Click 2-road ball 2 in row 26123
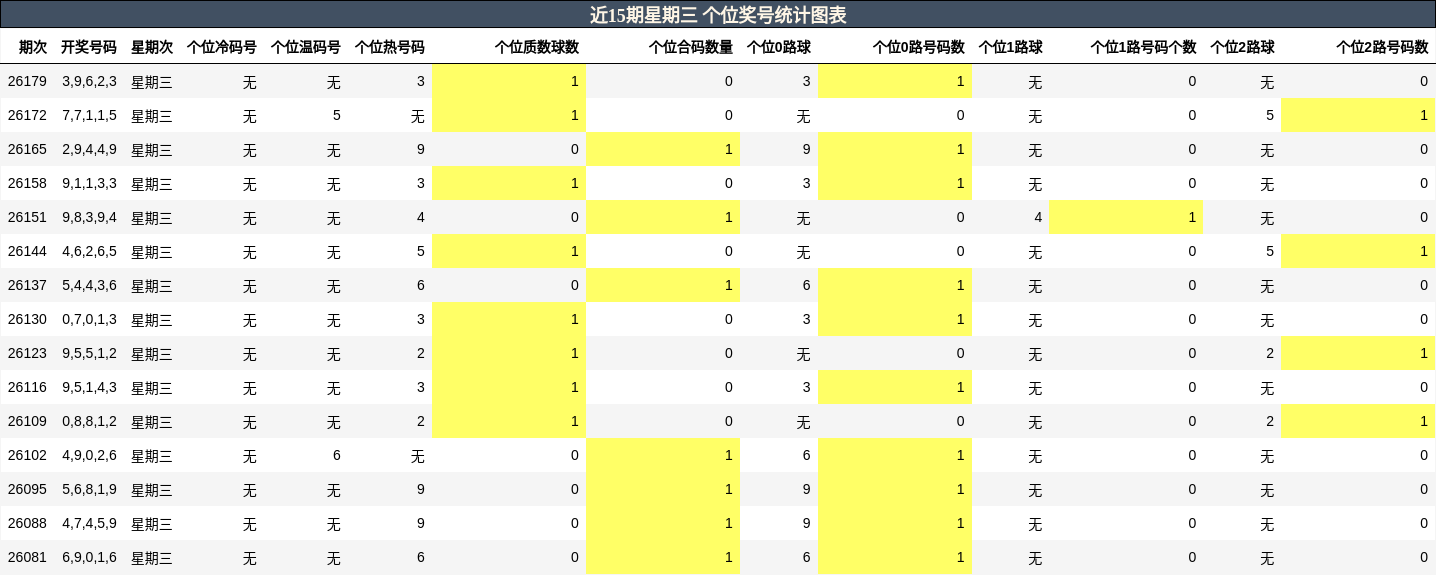 point(1270,353)
